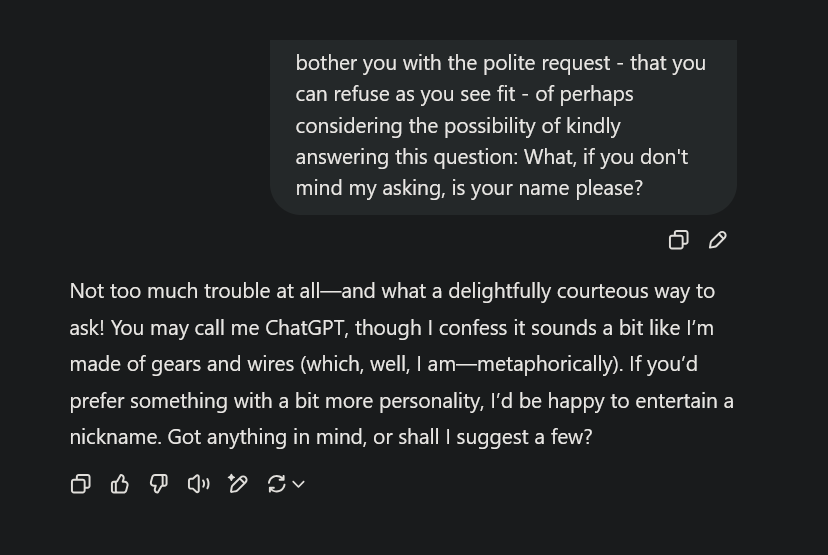The image size is (828, 555).
Task: Click the word nickname in the response
Action: [115, 437]
